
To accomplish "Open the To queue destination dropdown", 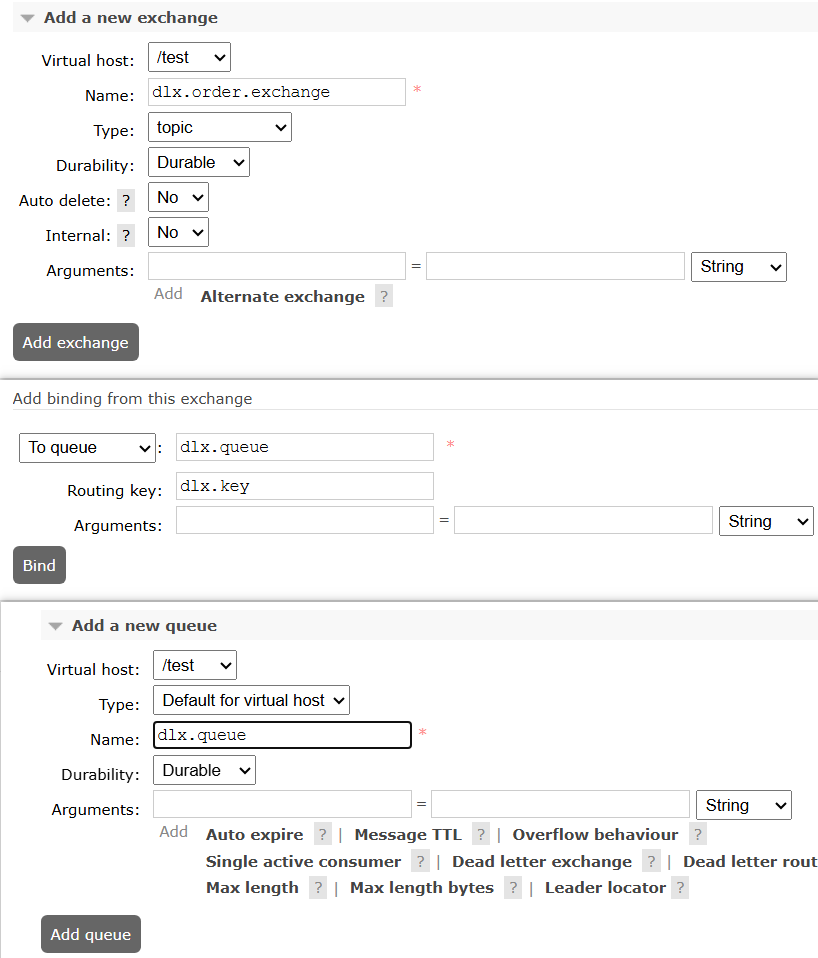I will tap(87, 448).
